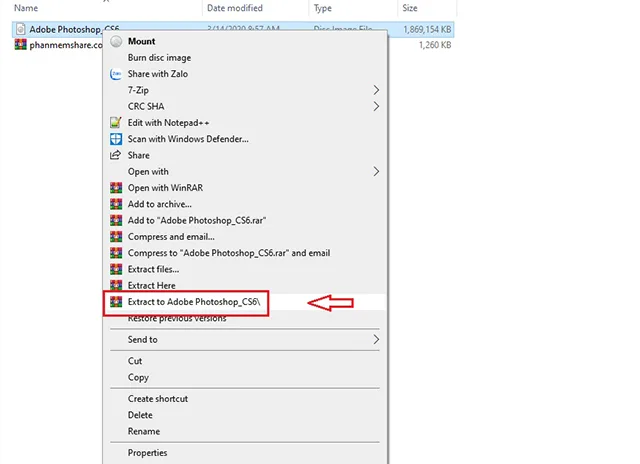
Task: Click WinRAR icon beside Extract files
Action: [x=116, y=269]
